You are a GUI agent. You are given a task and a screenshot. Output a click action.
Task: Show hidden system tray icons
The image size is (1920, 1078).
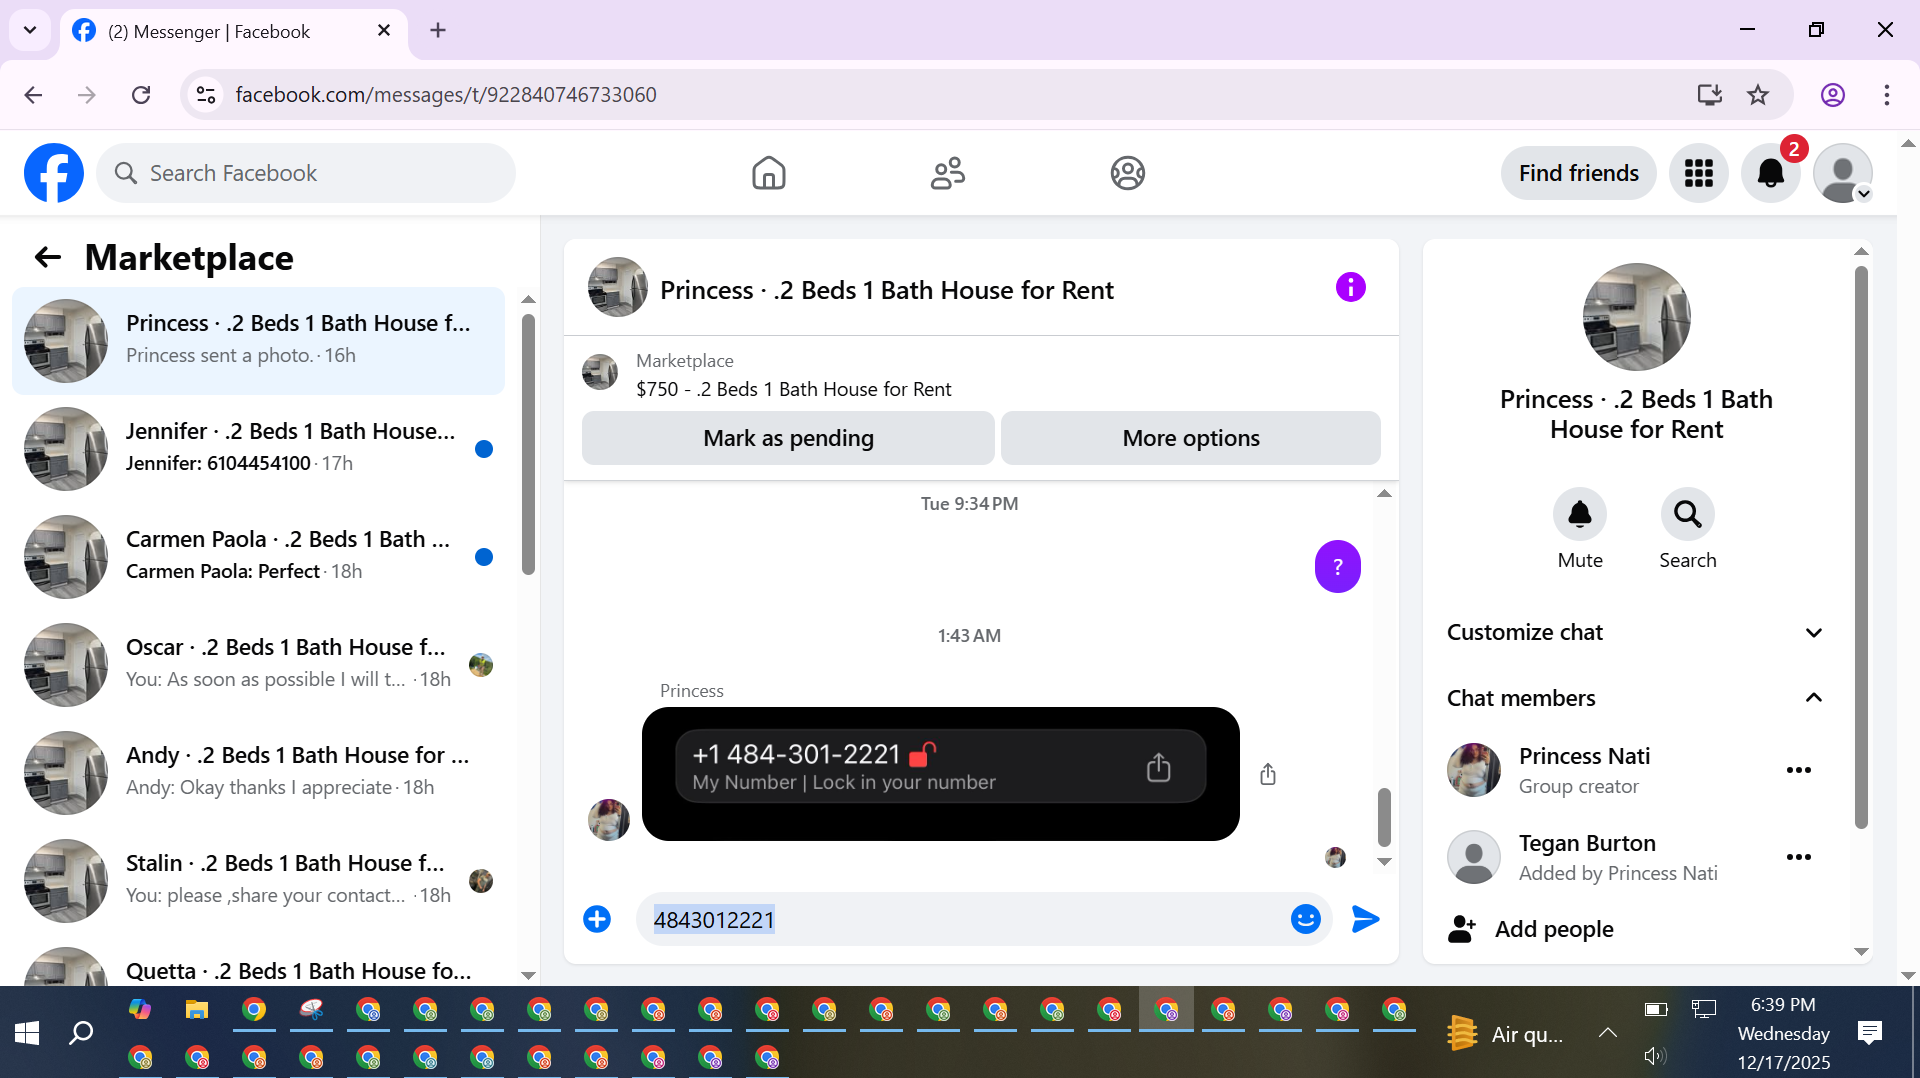[x=1607, y=1033]
